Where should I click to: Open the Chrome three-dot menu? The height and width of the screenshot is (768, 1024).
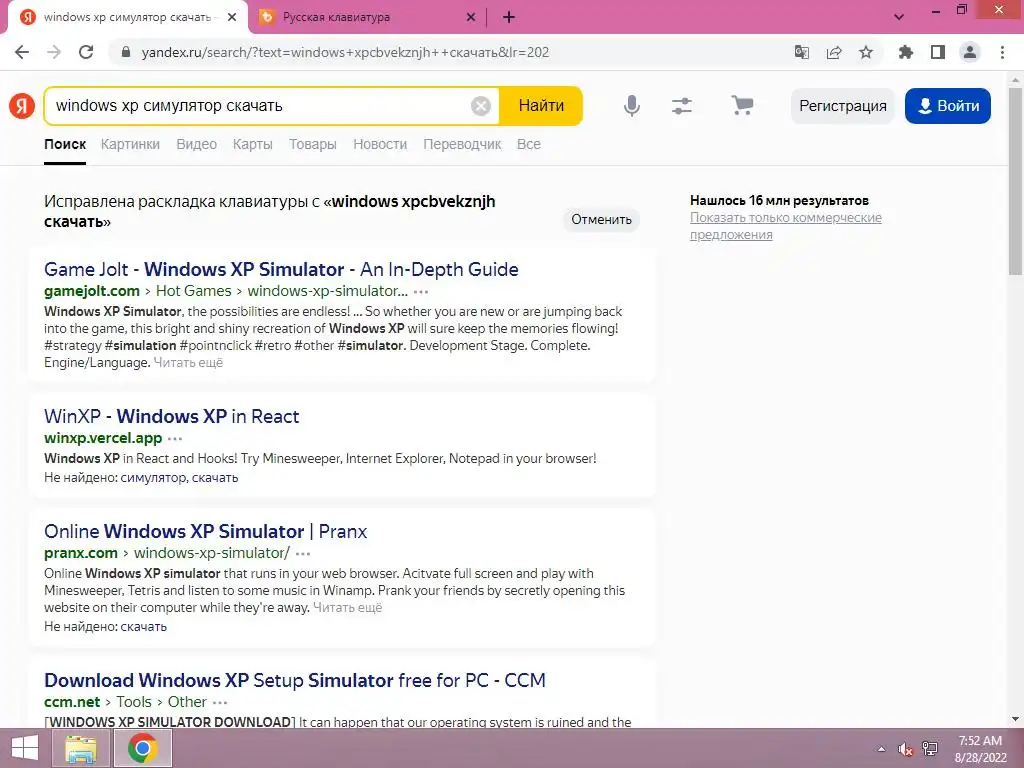pyautogui.click(x=1002, y=52)
